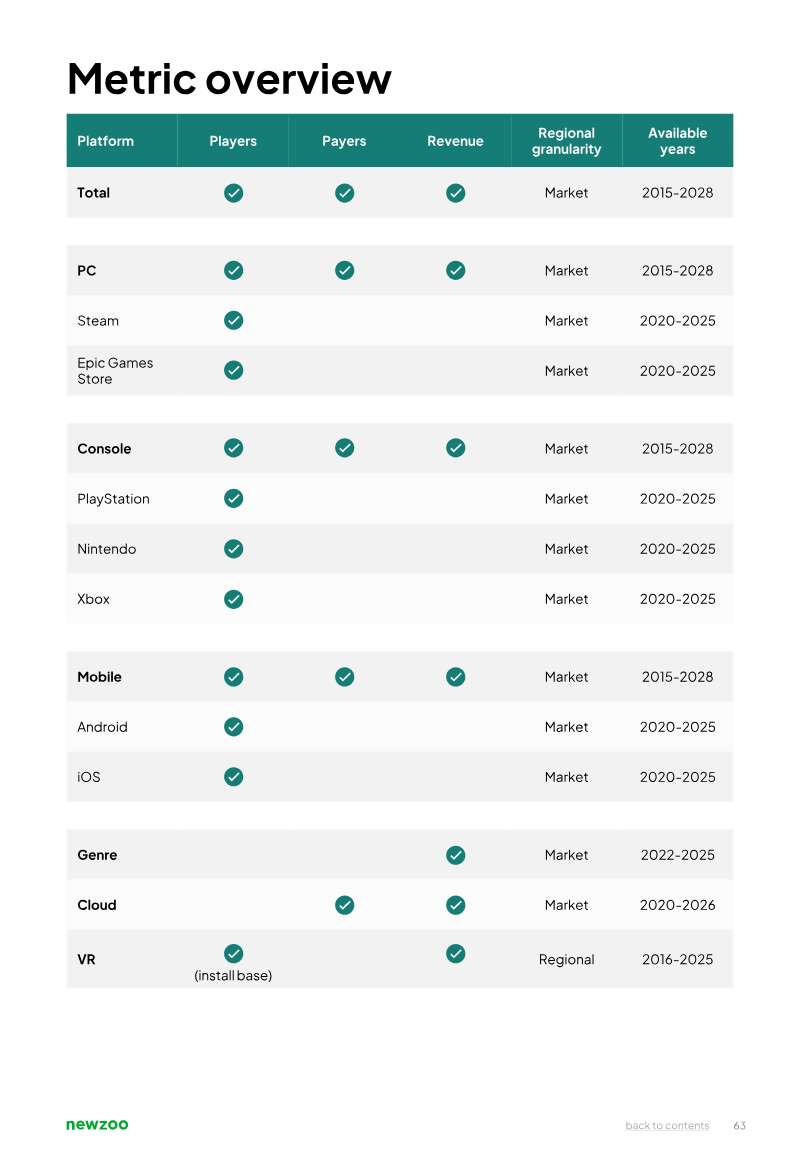The image size is (800, 1155).
Task: Click the Cloud row Payers checkmark
Action: [344, 905]
